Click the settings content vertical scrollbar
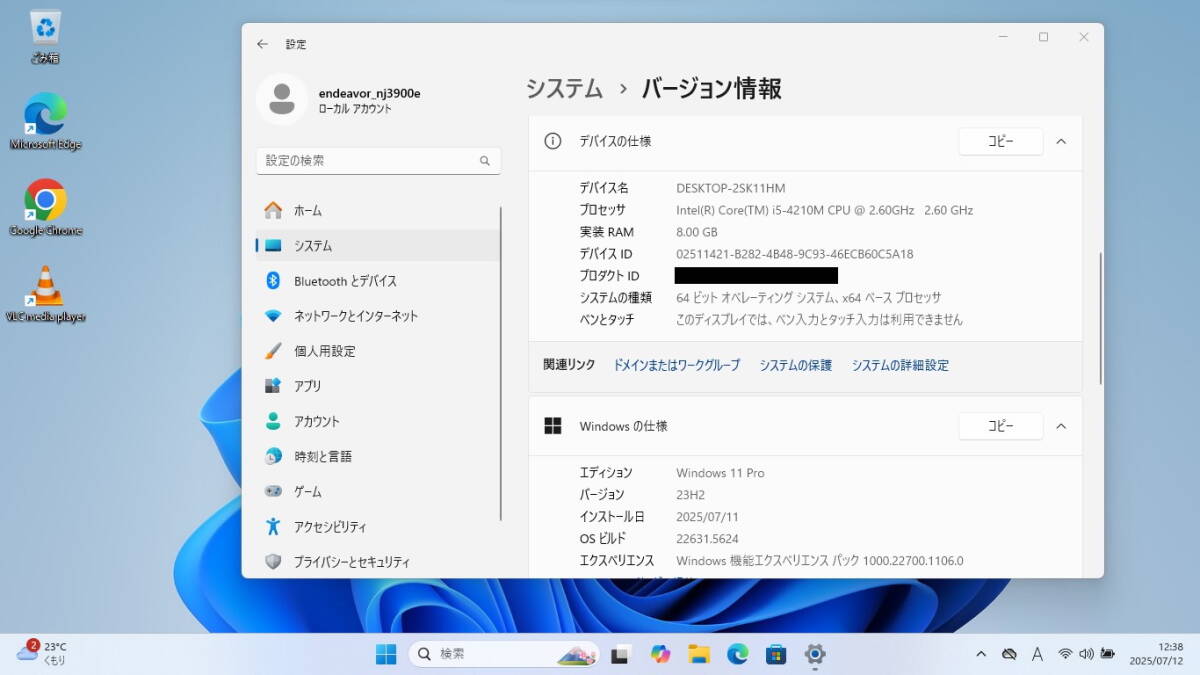The width and height of the screenshot is (1200, 675). [x=1100, y=318]
